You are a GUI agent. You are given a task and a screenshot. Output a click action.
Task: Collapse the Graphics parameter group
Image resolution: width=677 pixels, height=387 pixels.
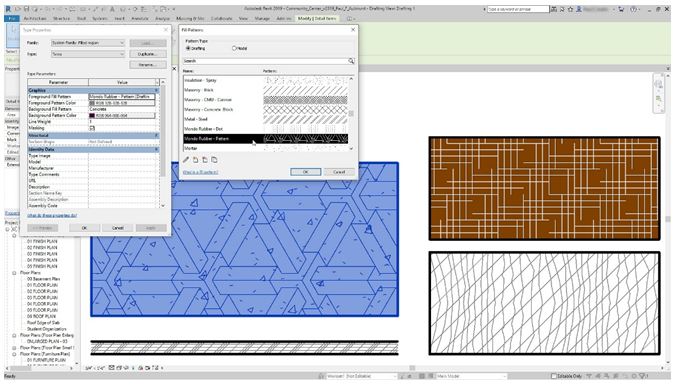pos(157,90)
